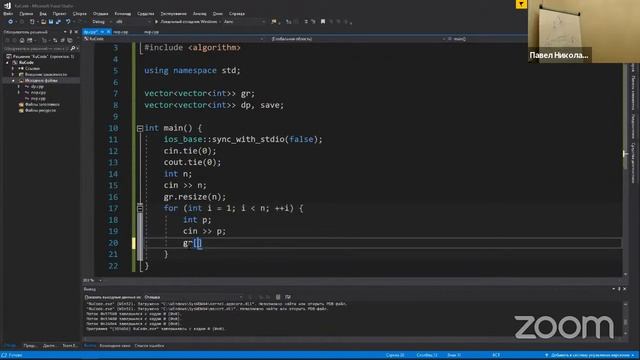
Task: Open the KuCode project scope dropdown
Action: [x=174, y=39]
